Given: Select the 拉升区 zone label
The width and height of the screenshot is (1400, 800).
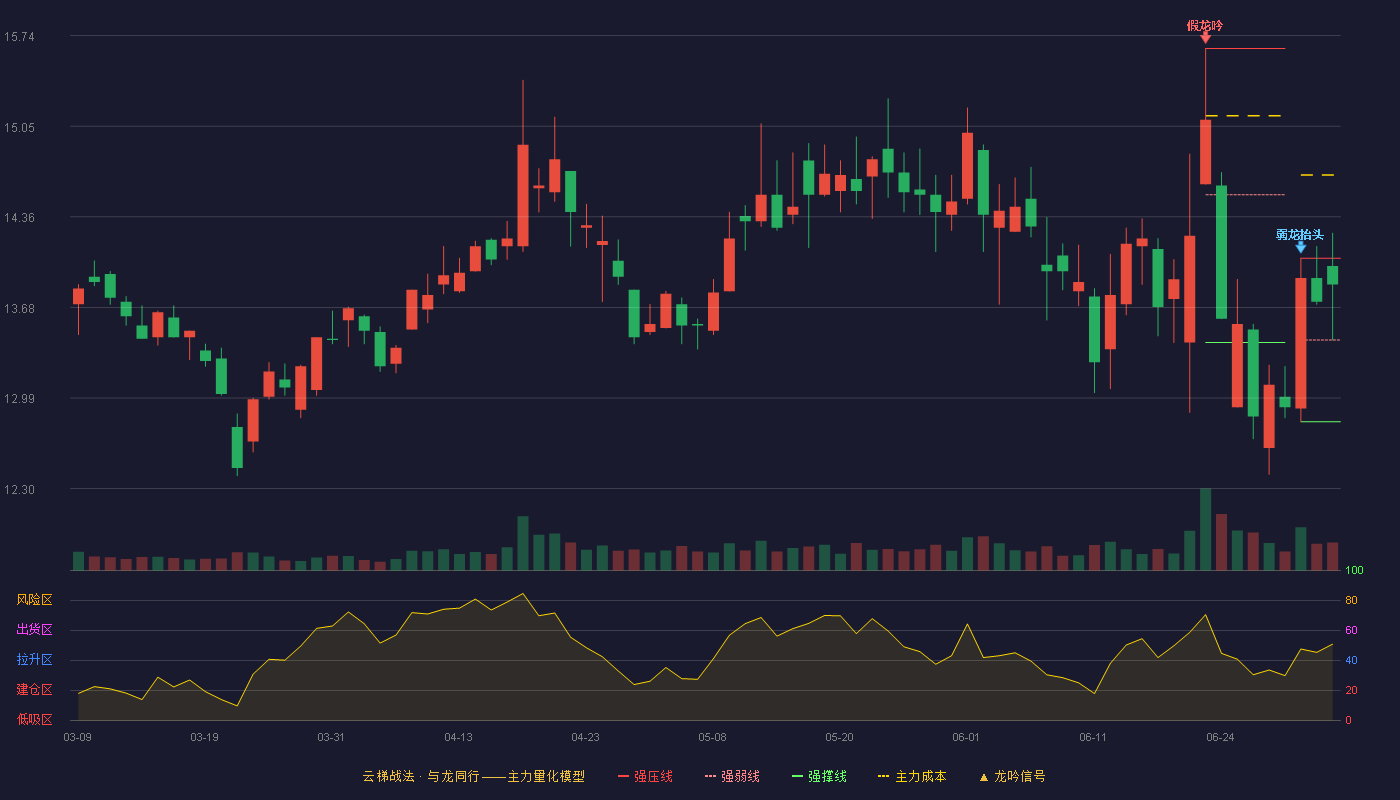Looking at the screenshot, I should click(x=34, y=660).
